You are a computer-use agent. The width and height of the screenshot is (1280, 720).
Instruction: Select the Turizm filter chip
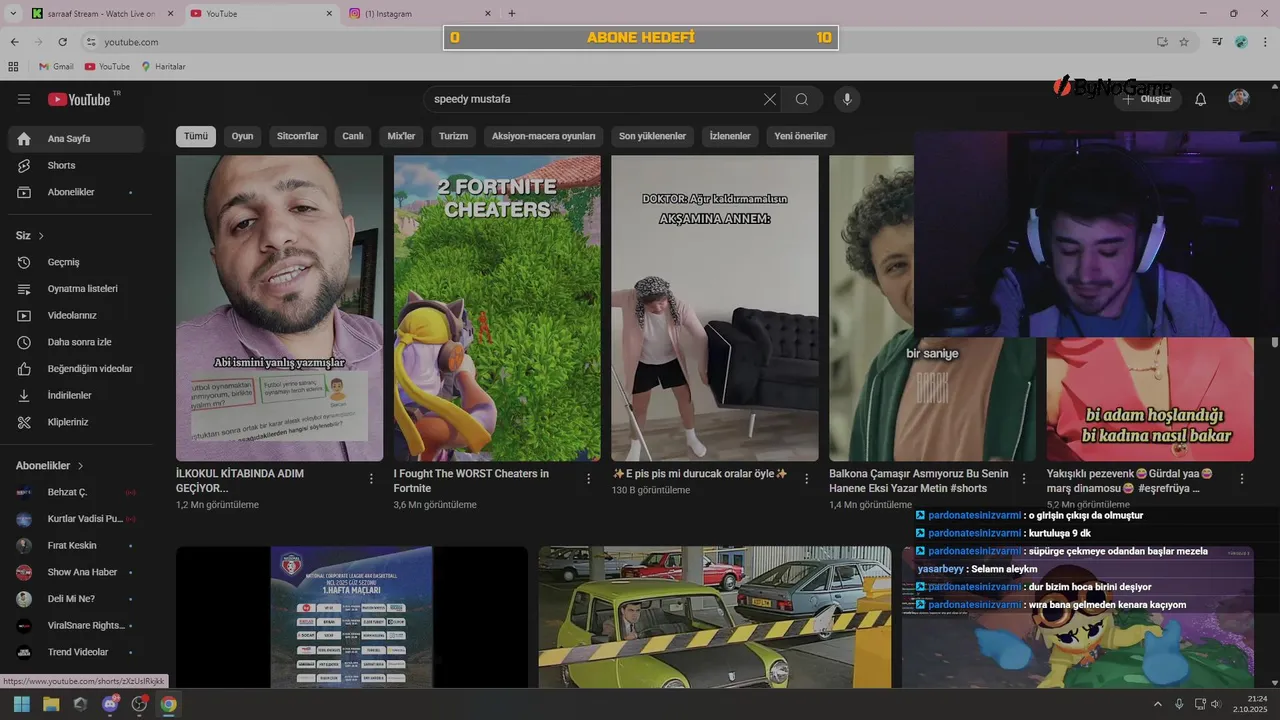[x=453, y=136]
